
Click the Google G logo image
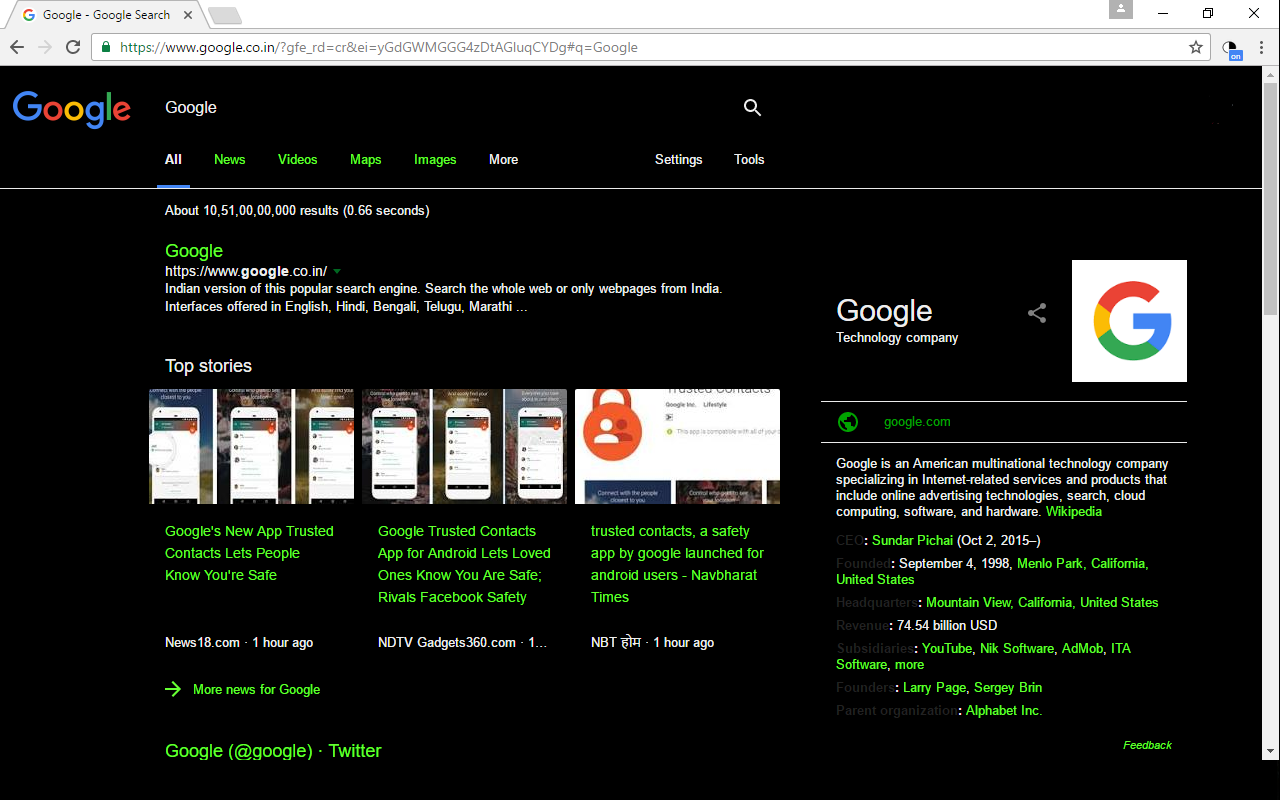1129,321
